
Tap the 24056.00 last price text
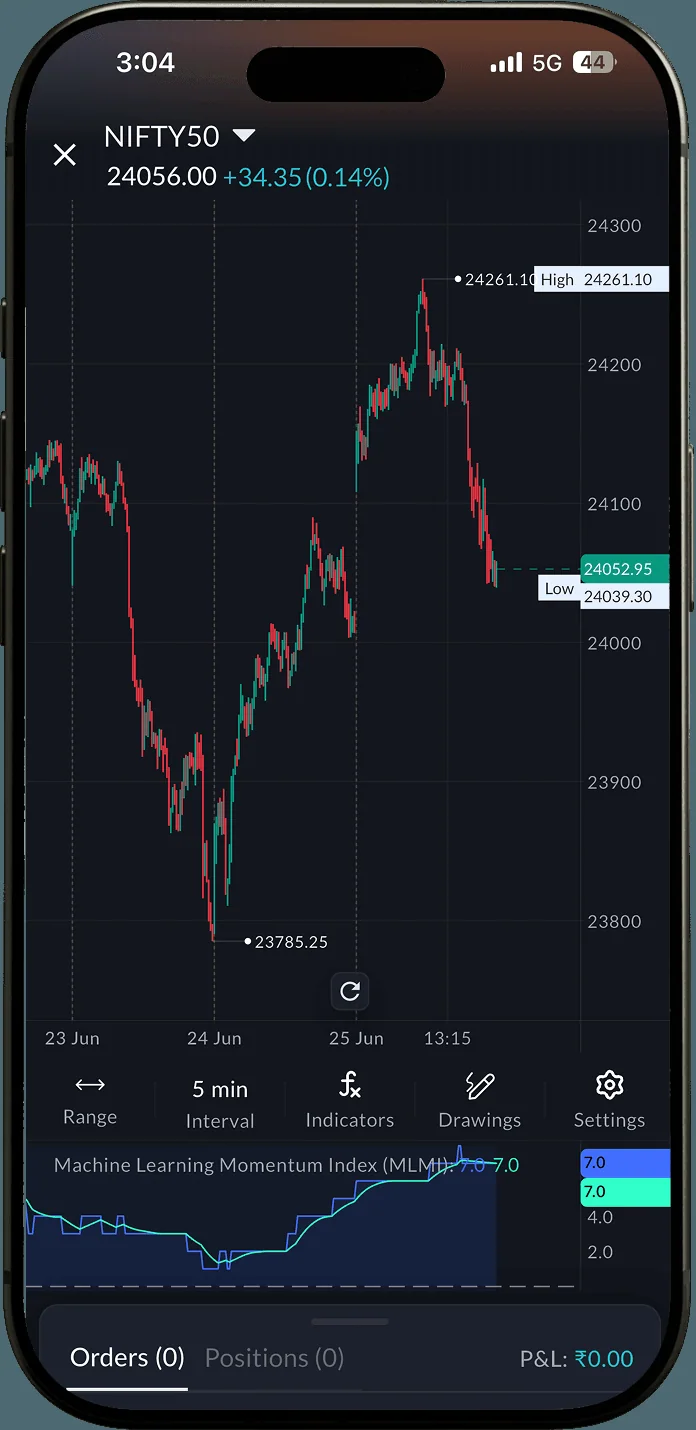pyautogui.click(x=162, y=177)
